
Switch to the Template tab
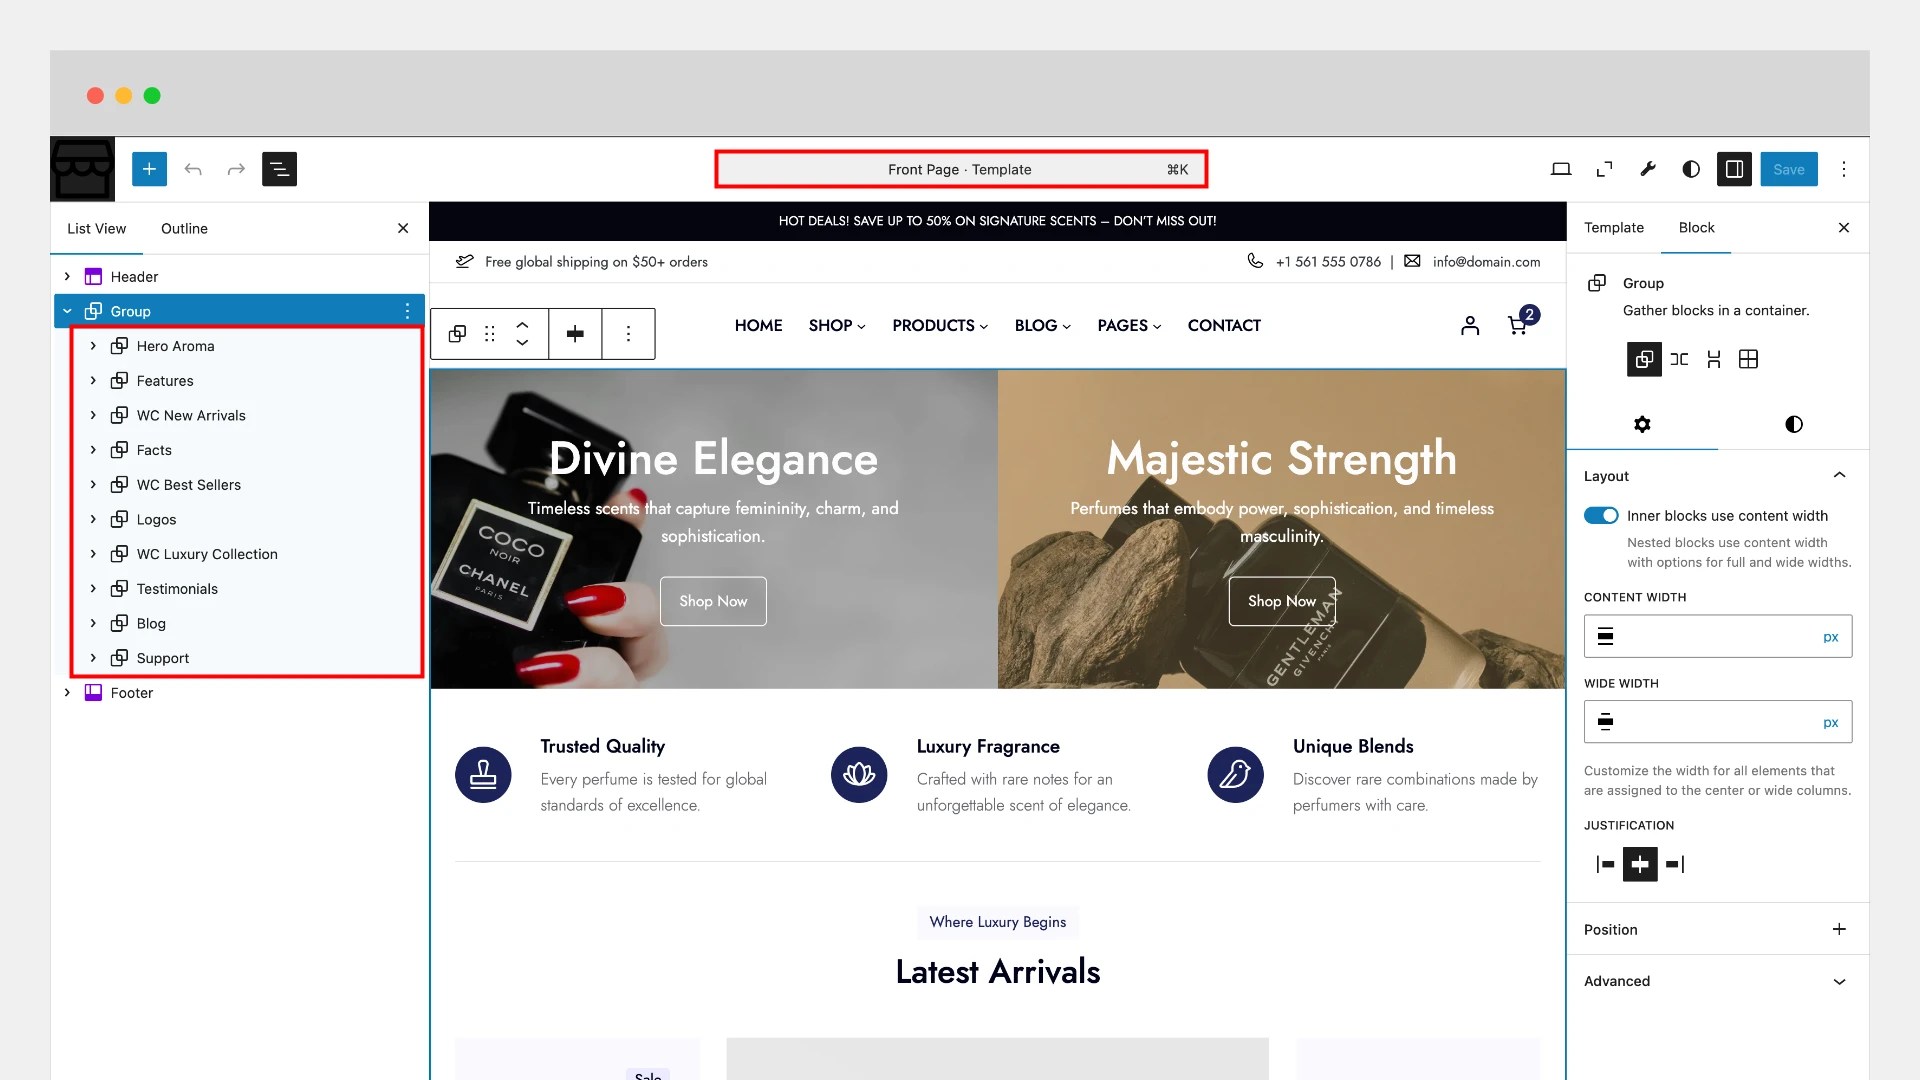tap(1613, 227)
